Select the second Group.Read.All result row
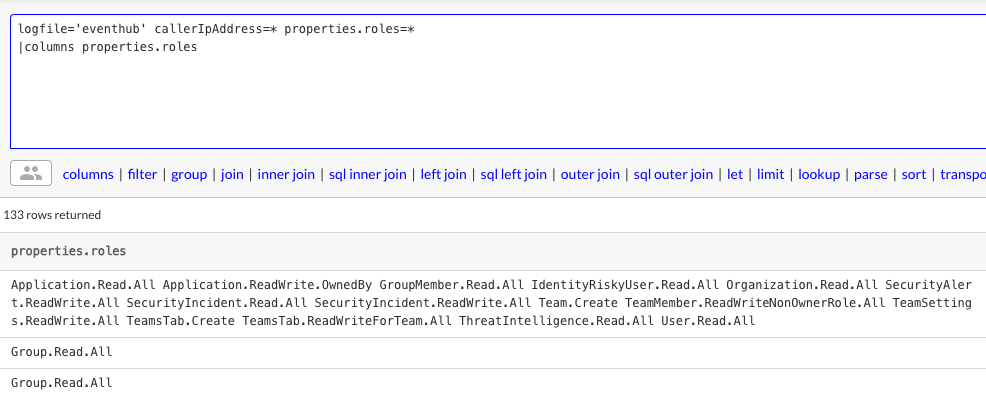The height and width of the screenshot is (398, 986). (x=493, y=383)
